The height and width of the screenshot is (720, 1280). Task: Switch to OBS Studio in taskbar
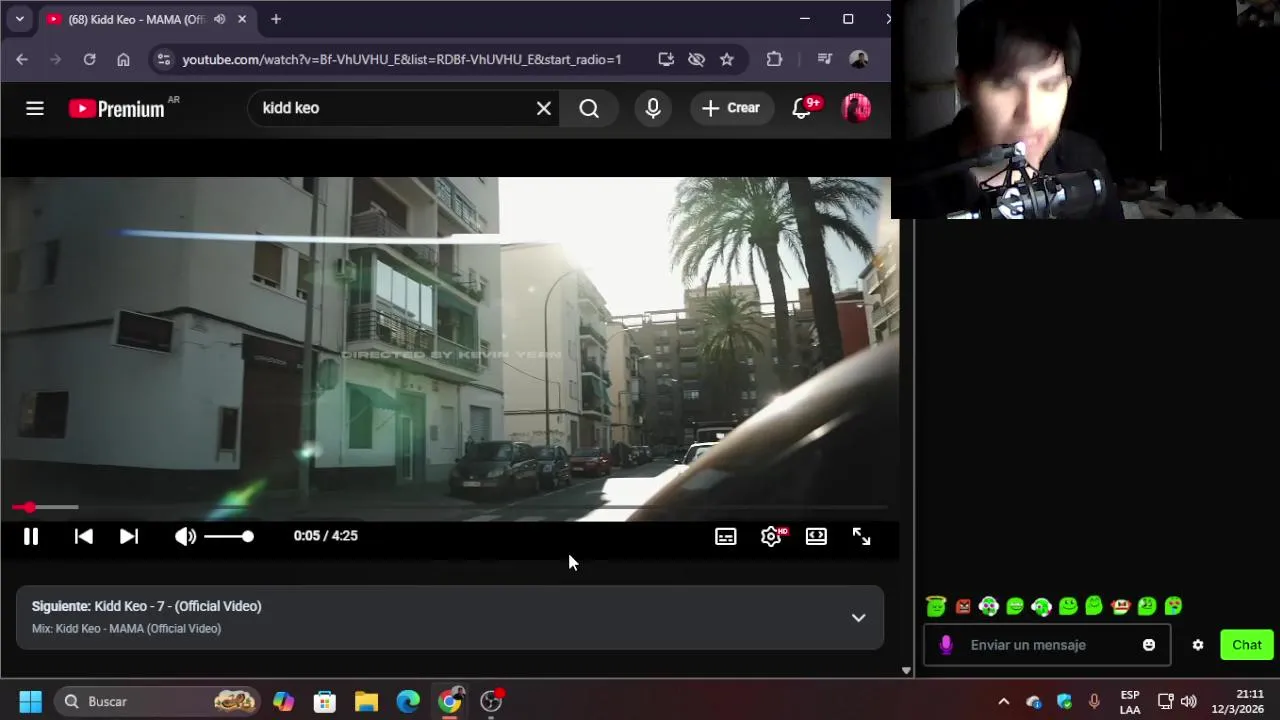tap(491, 702)
